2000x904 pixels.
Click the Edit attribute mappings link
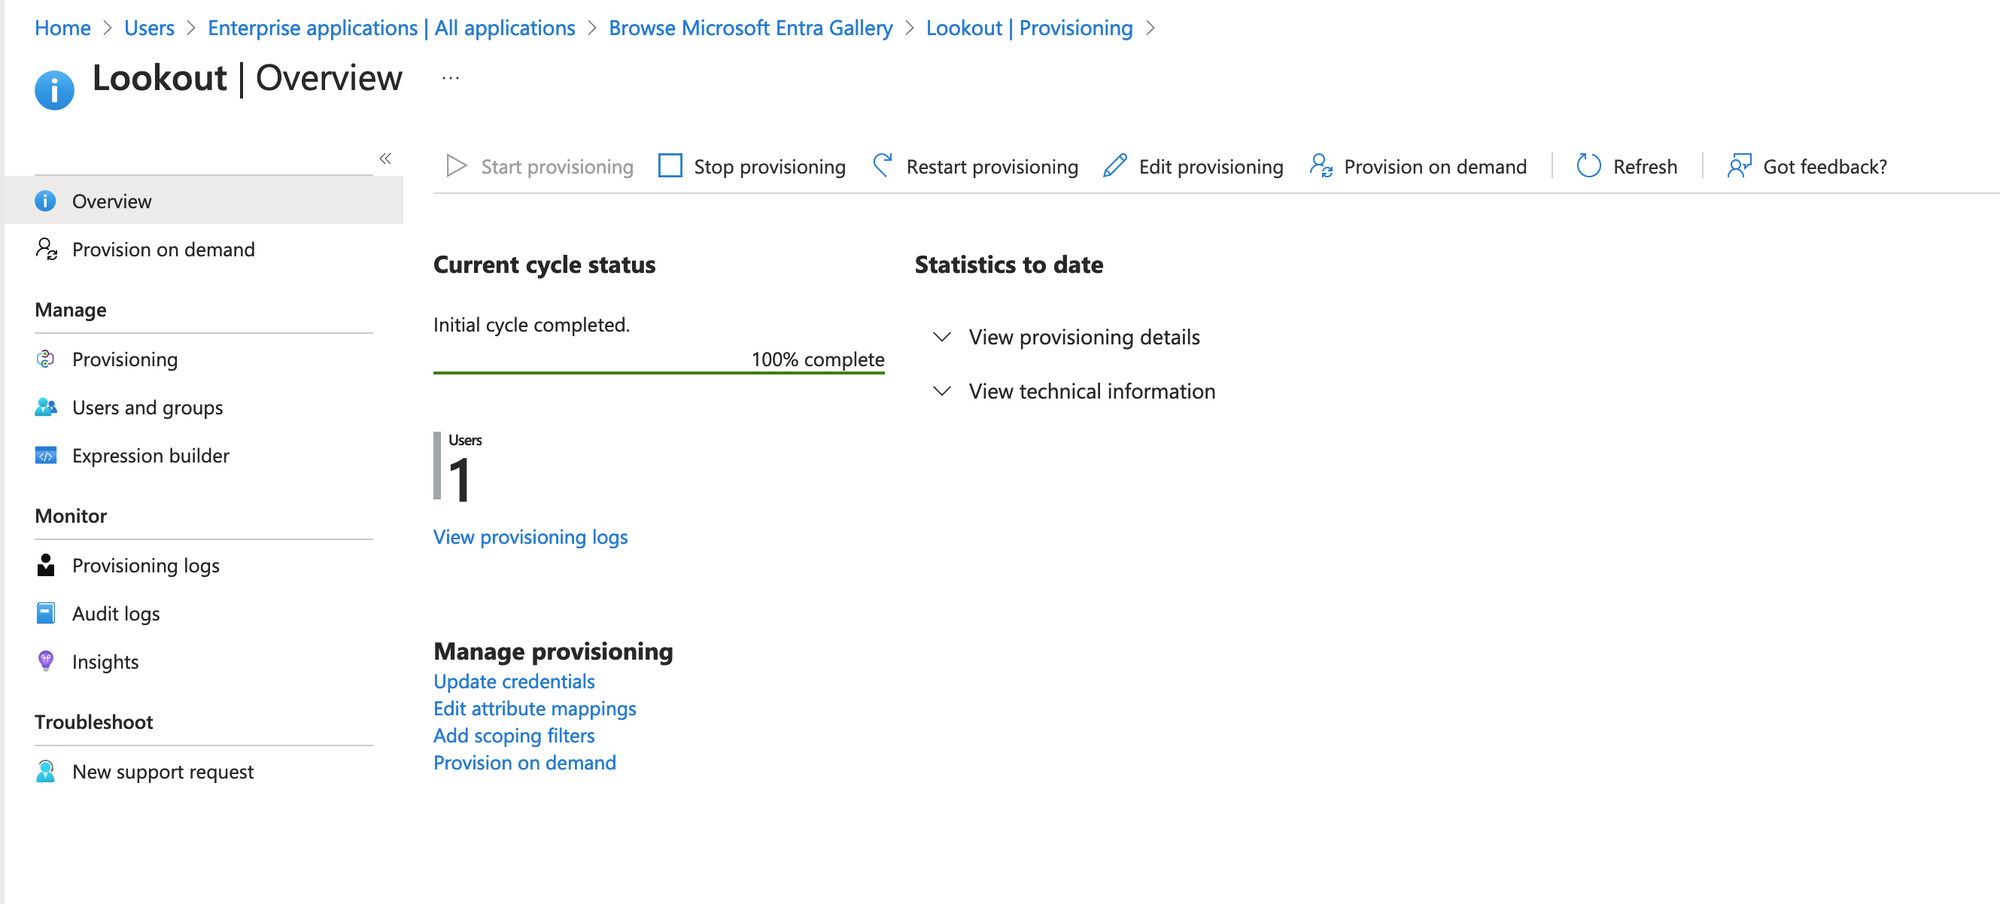click(534, 708)
